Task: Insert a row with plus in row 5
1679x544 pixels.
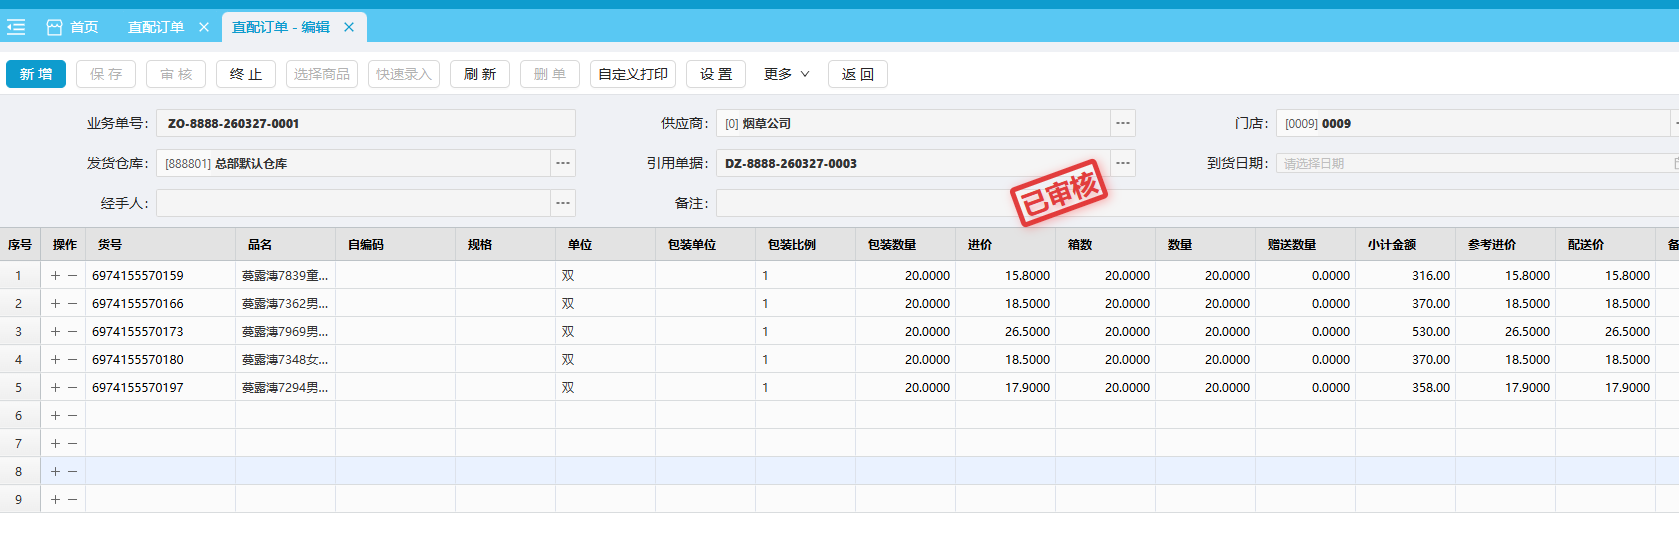Action: pyautogui.click(x=55, y=387)
